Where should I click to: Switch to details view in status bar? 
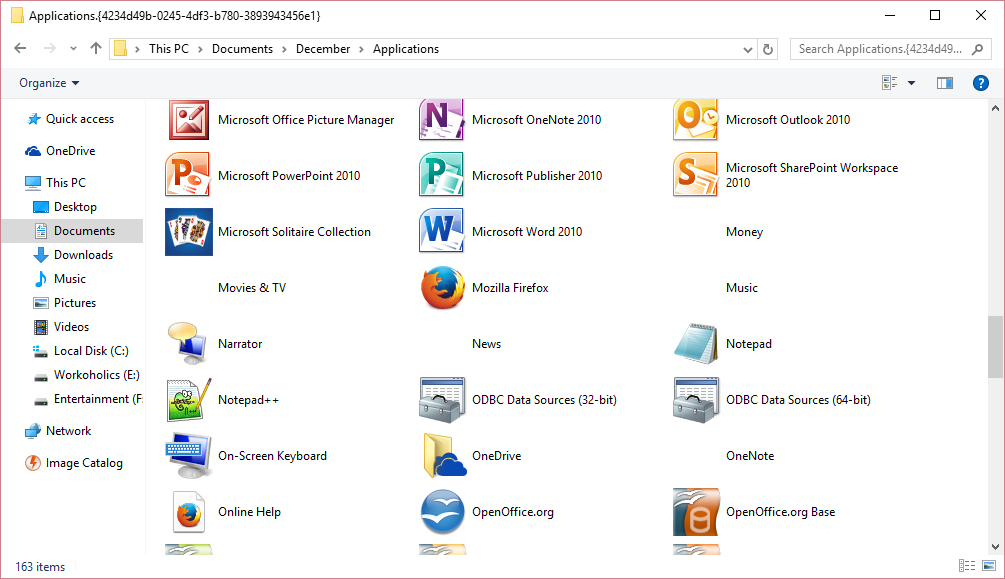967,566
